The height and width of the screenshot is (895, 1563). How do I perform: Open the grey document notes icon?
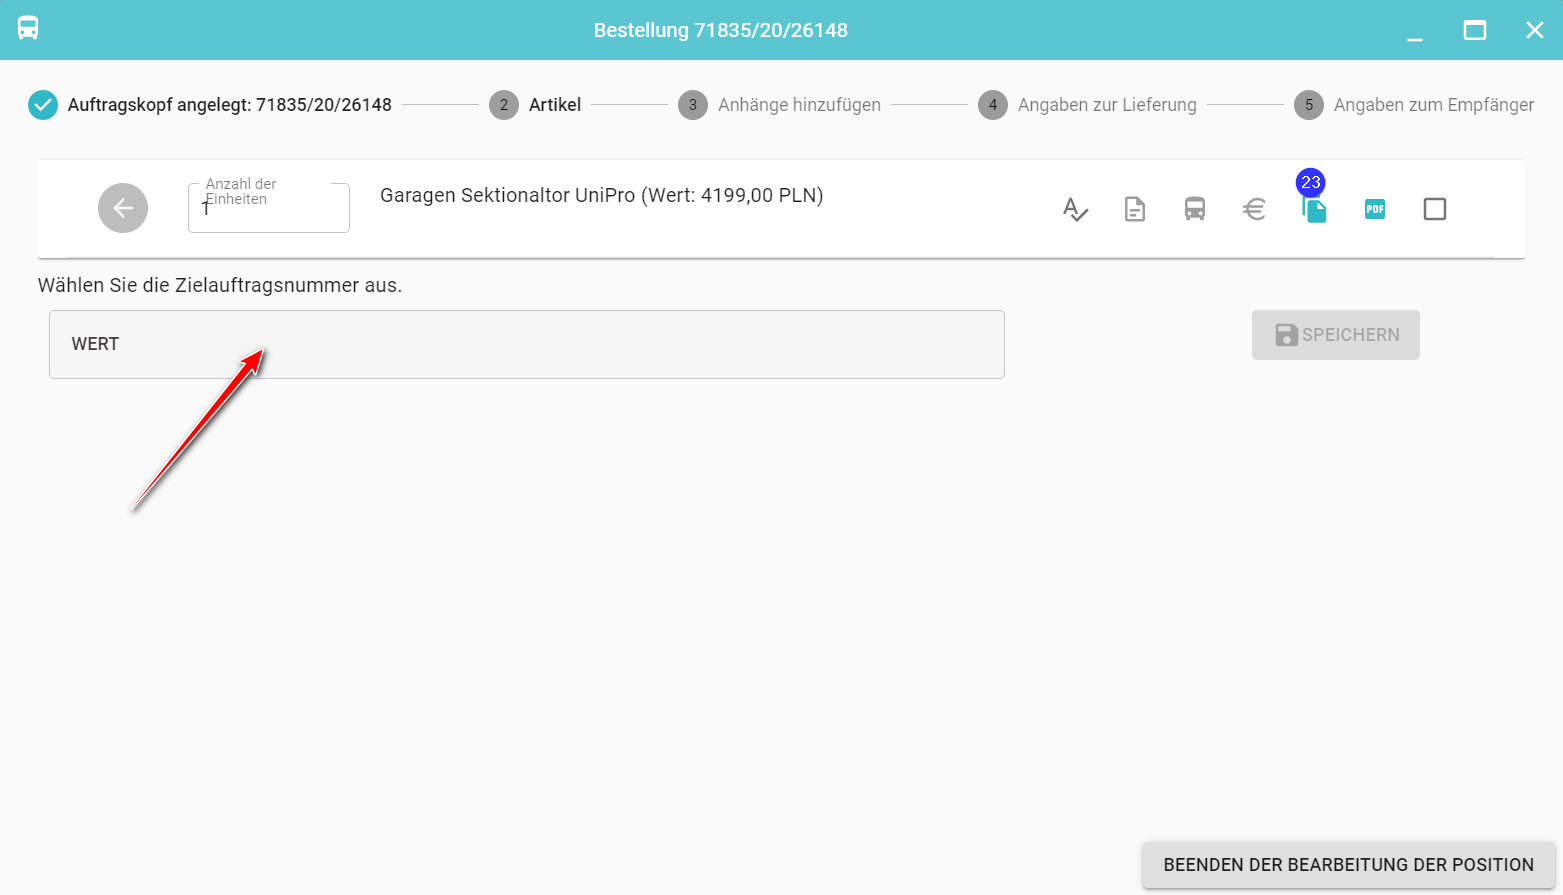pyautogui.click(x=1135, y=209)
